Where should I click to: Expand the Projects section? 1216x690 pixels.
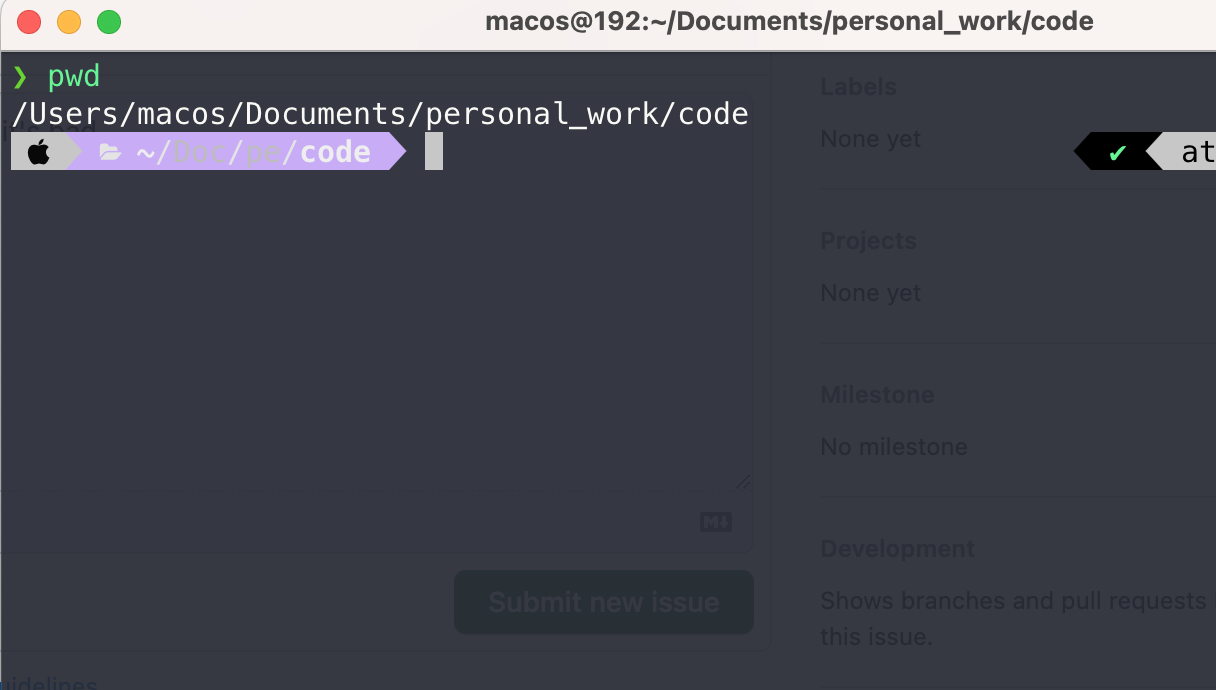click(868, 240)
